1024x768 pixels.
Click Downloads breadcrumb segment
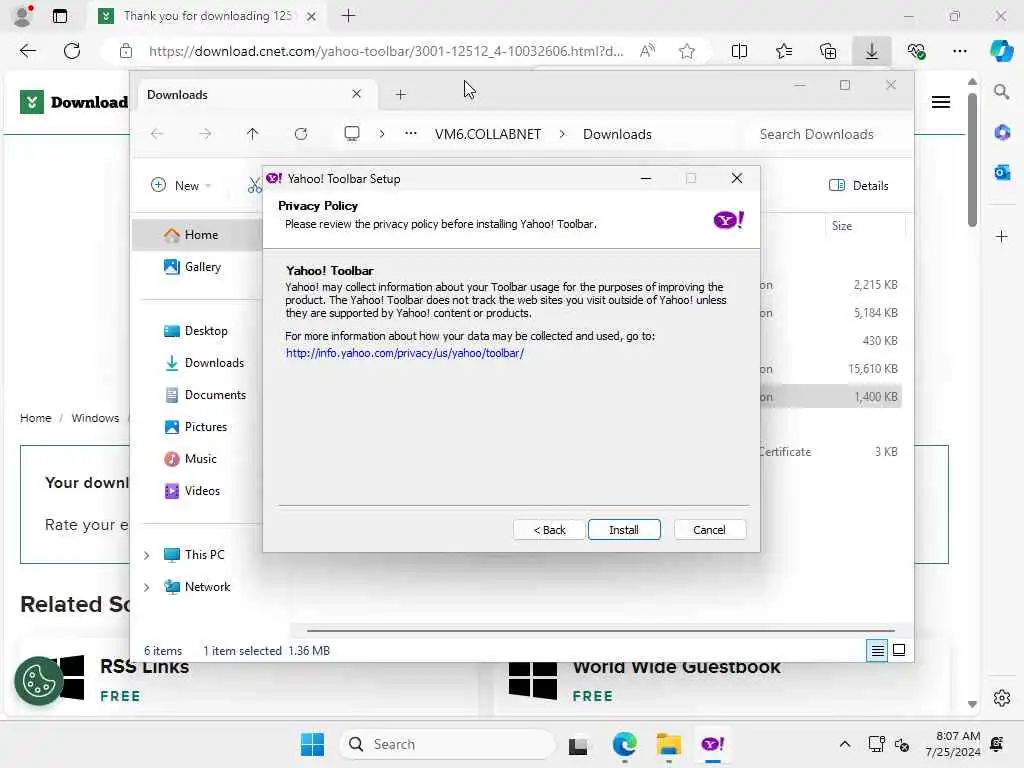[x=617, y=134]
